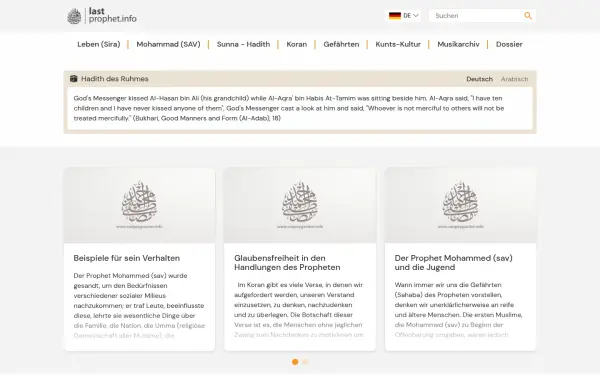The width and height of the screenshot is (600, 375).
Task: Click the excerpt starting 'Der Prophet Mohammed (sav) wurde'
Action: click(x=139, y=306)
